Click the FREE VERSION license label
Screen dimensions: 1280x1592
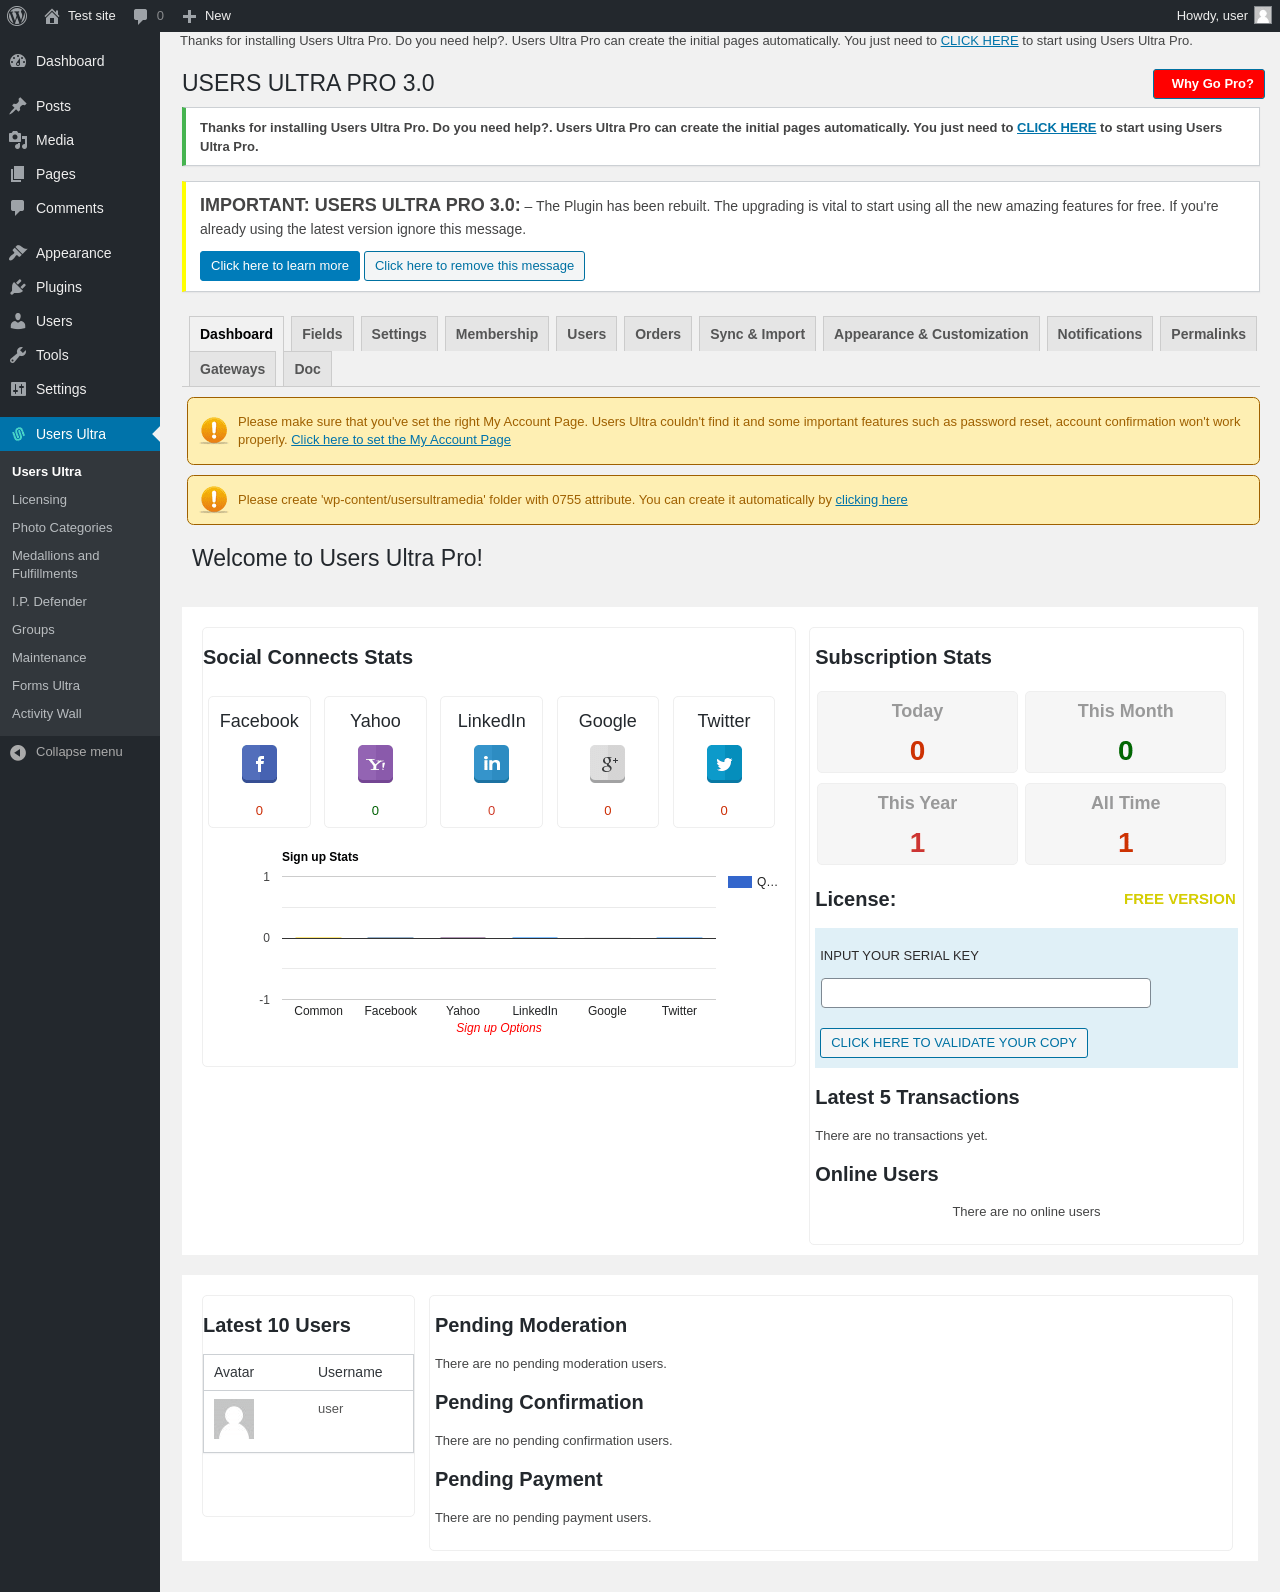1180,899
